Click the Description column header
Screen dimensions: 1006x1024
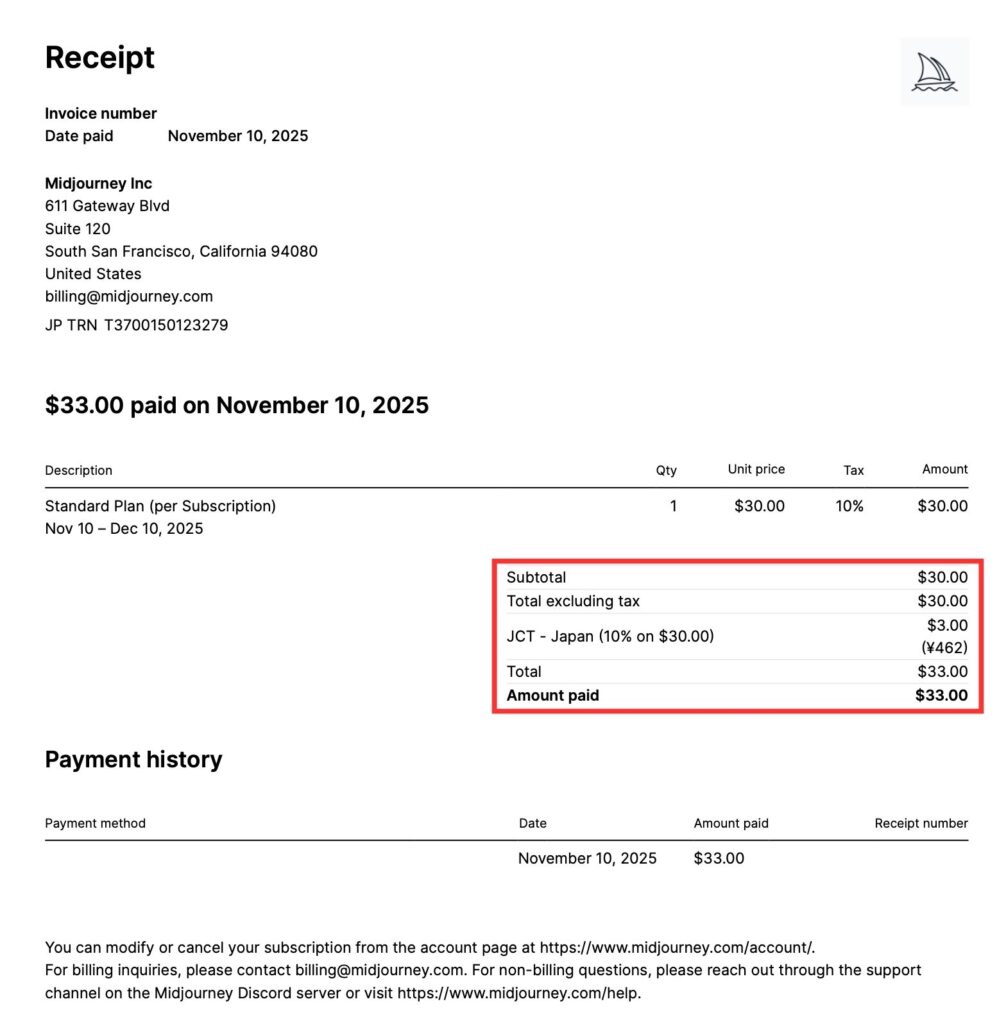click(79, 470)
